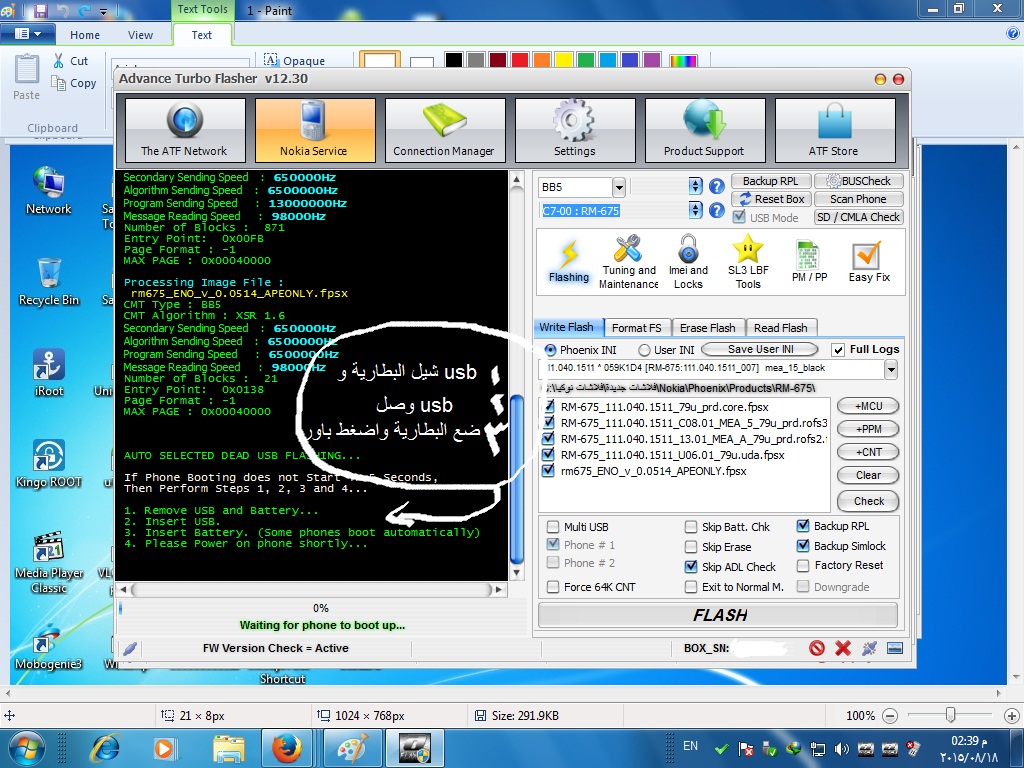The image size is (1024, 768).
Task: Toggle Skip ADL Check checkbox
Action: [691, 567]
